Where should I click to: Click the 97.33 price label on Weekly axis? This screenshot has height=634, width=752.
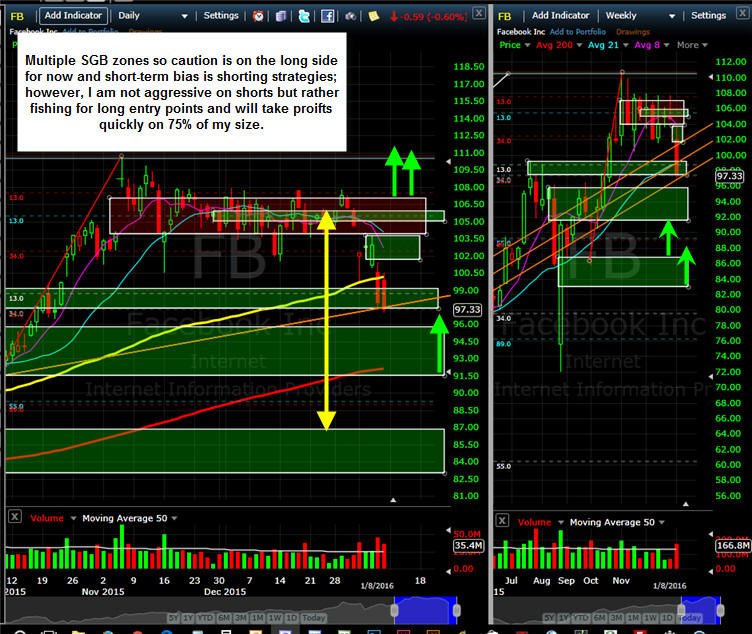click(x=729, y=176)
